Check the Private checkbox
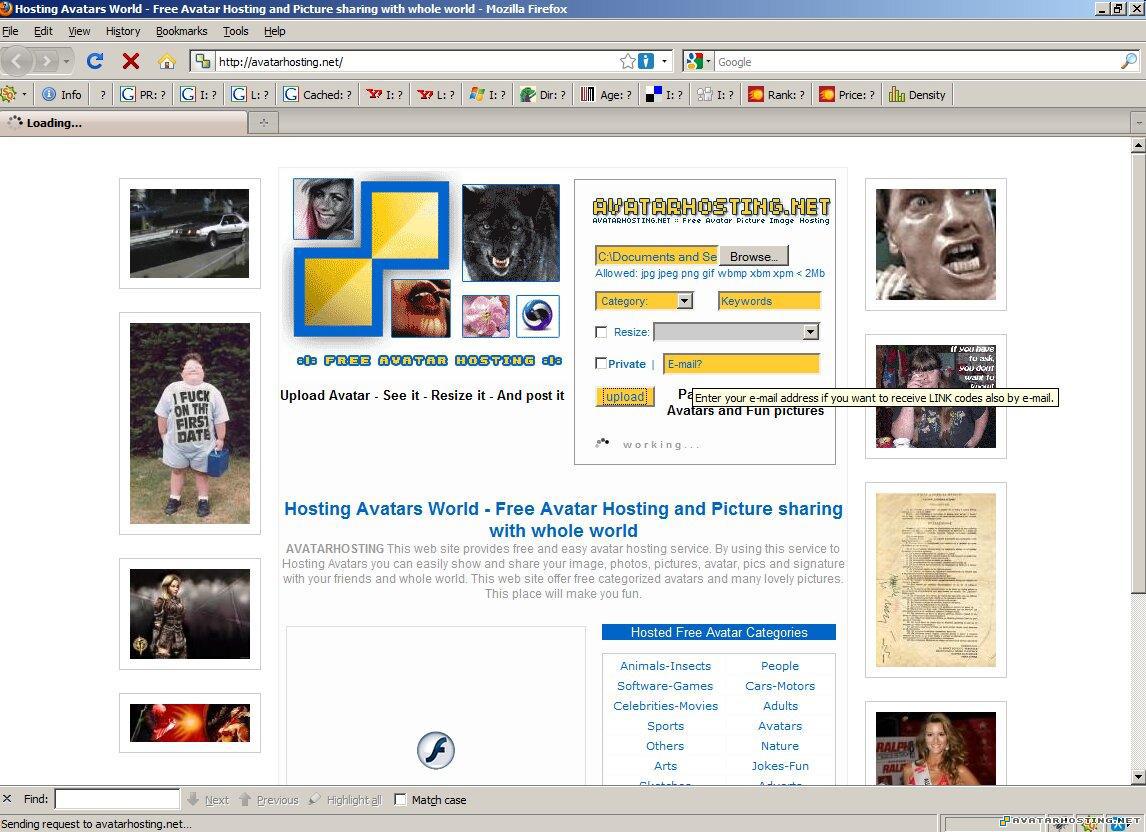1146x832 pixels. (601, 364)
